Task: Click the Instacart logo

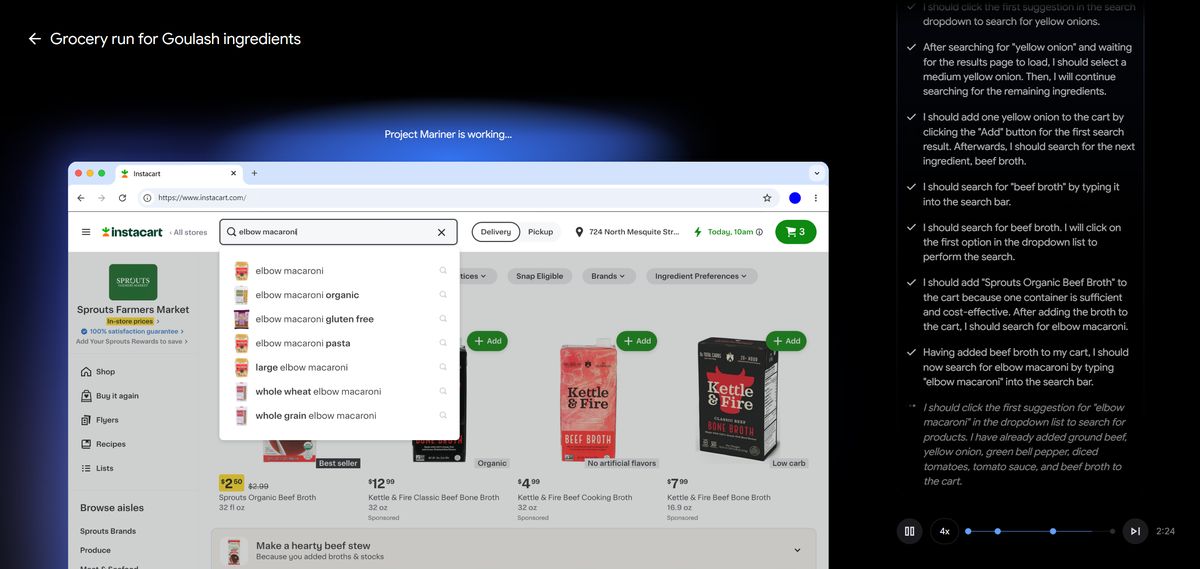Action: 132,232
